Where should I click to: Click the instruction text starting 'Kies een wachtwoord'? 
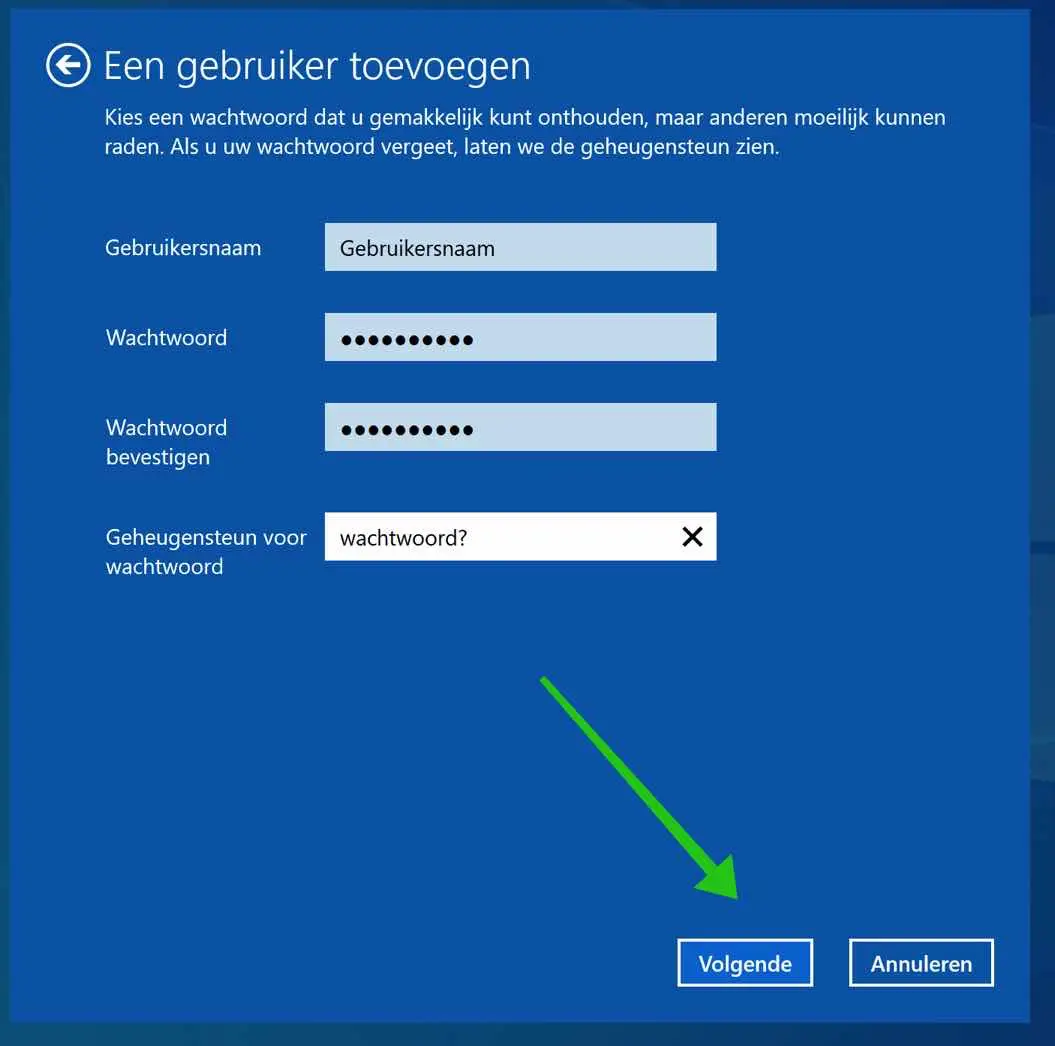pos(525,132)
